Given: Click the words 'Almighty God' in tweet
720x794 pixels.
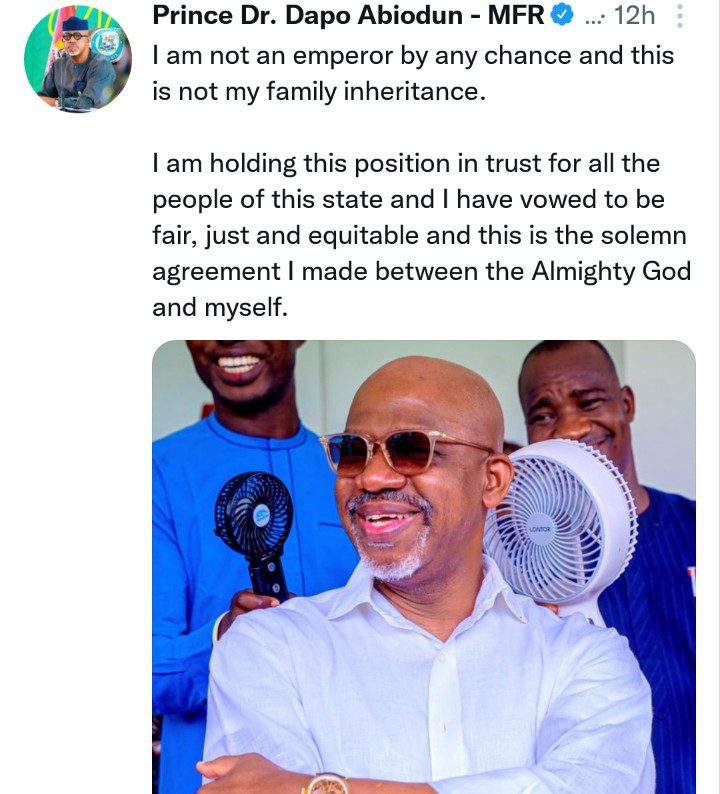Looking at the screenshot, I should [x=611, y=272].
